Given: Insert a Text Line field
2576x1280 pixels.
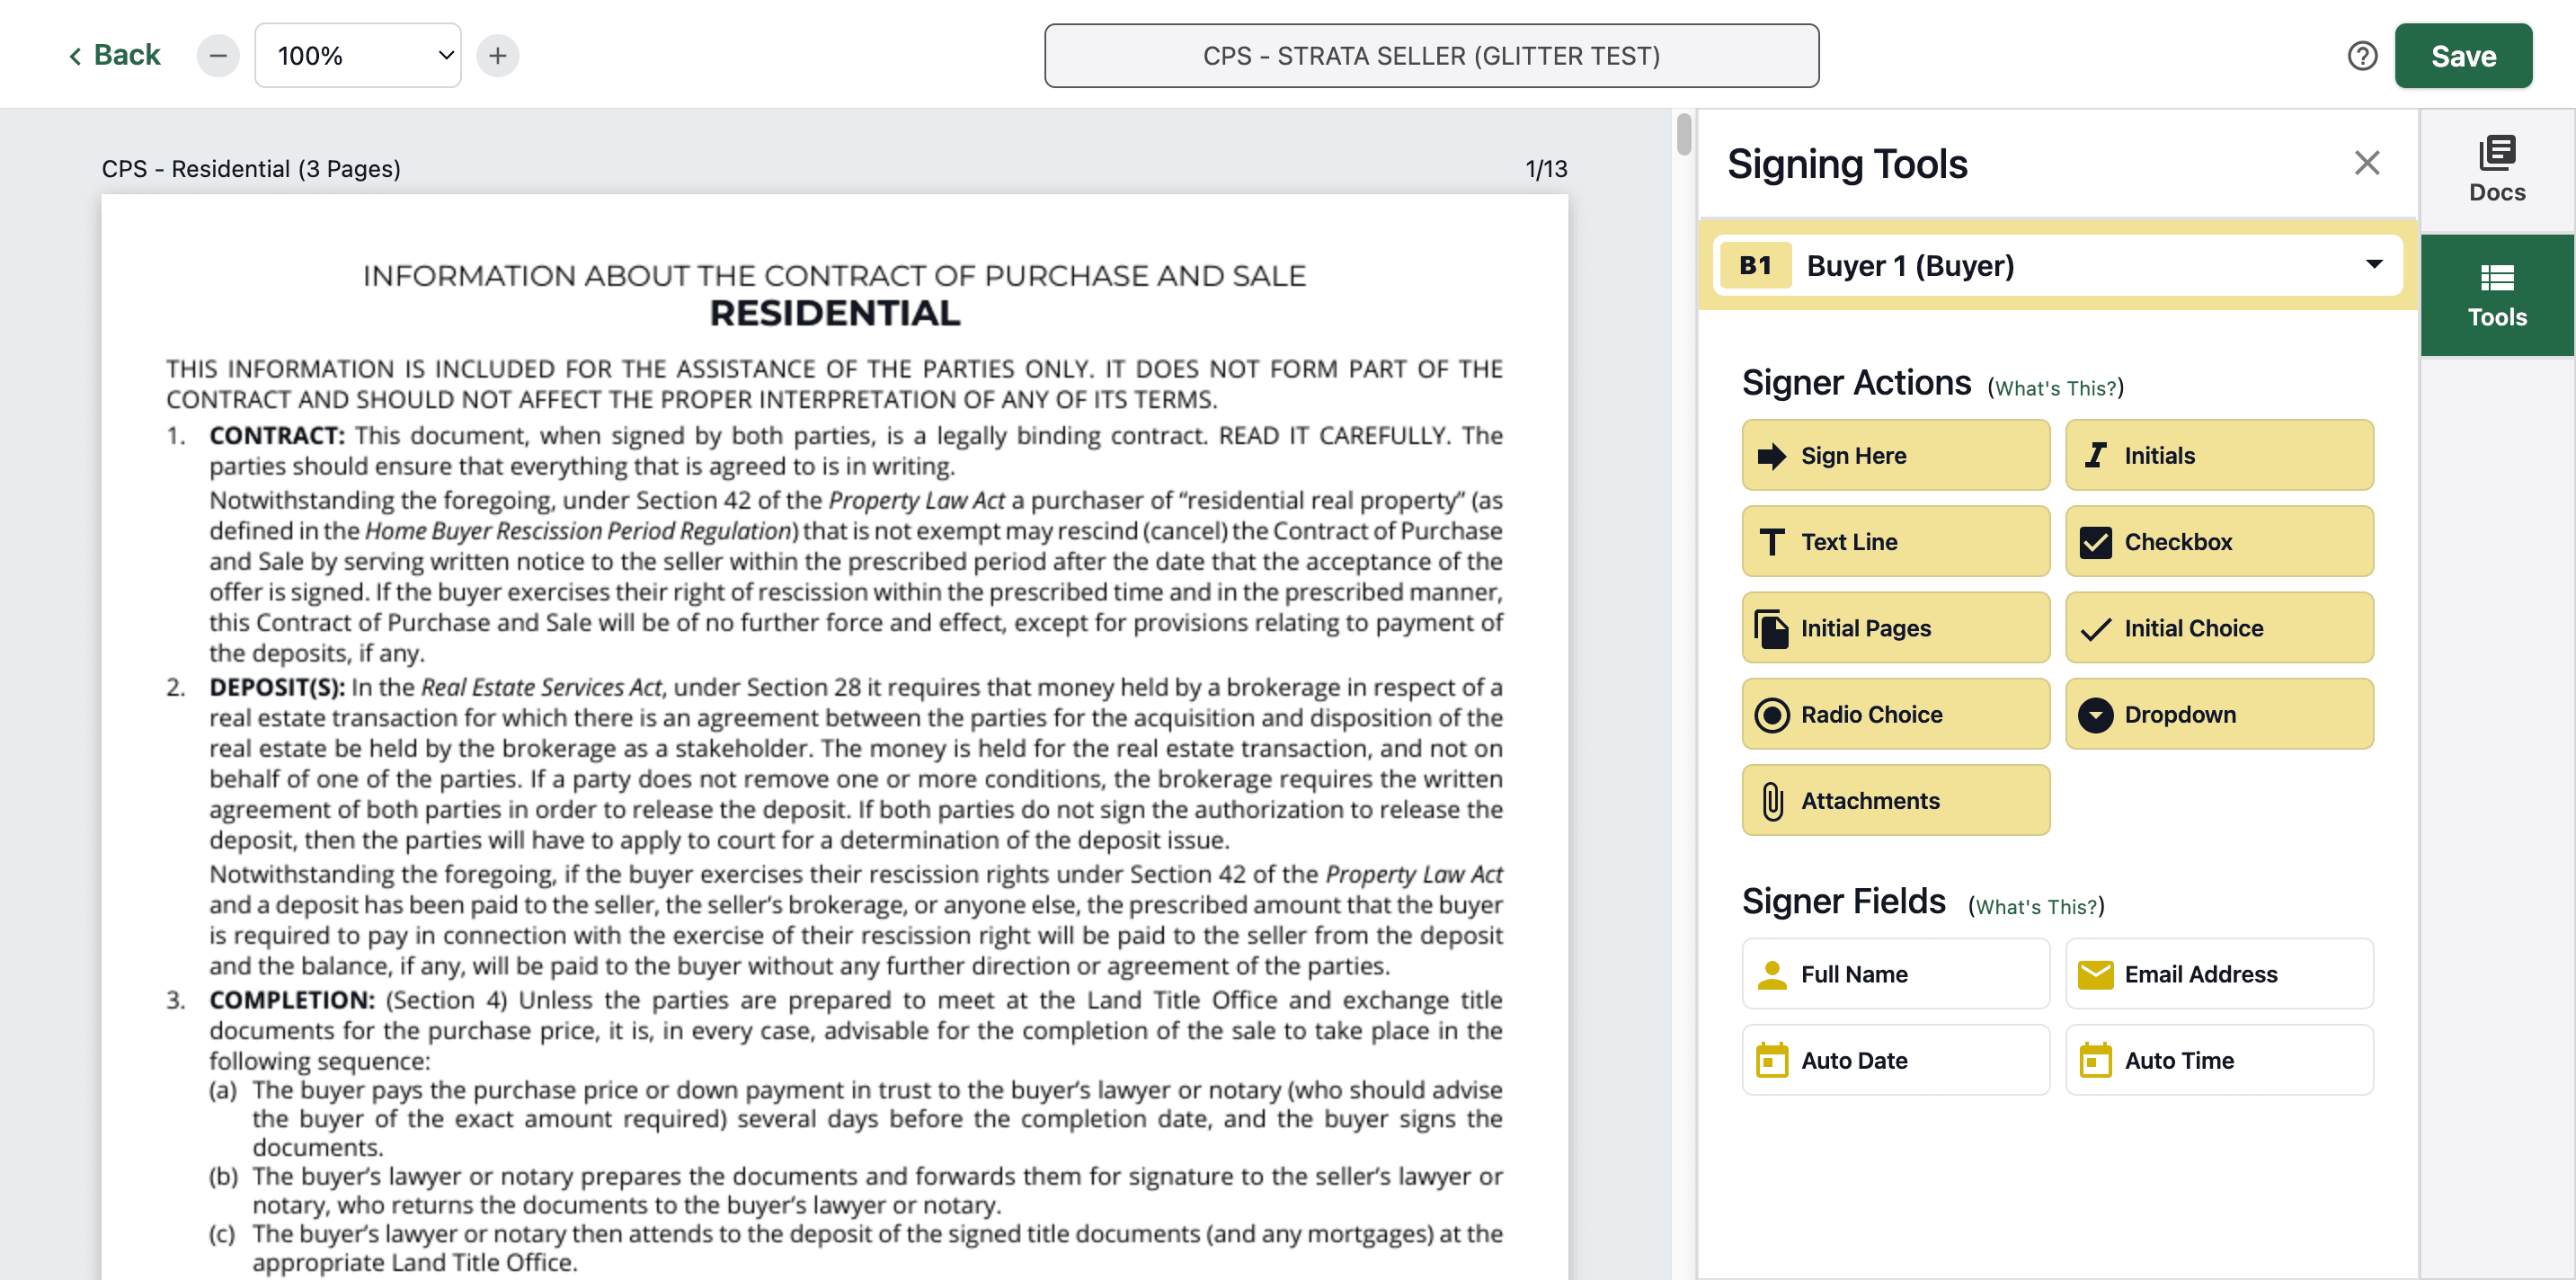Looking at the screenshot, I should (1895, 541).
